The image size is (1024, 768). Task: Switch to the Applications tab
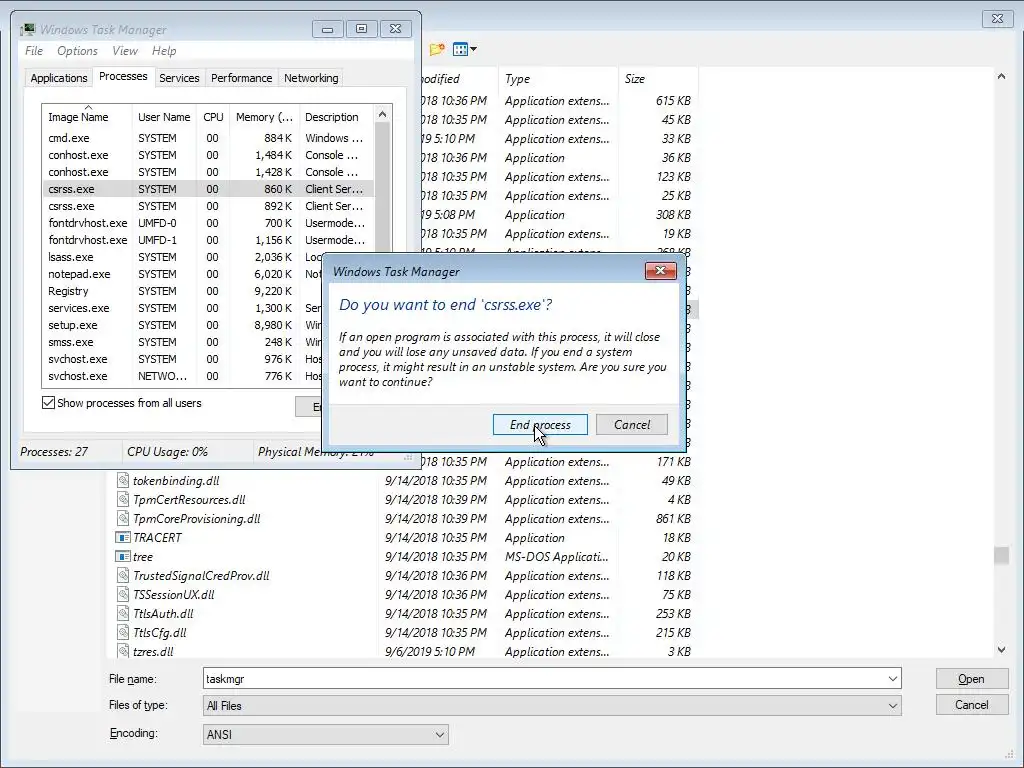click(59, 78)
